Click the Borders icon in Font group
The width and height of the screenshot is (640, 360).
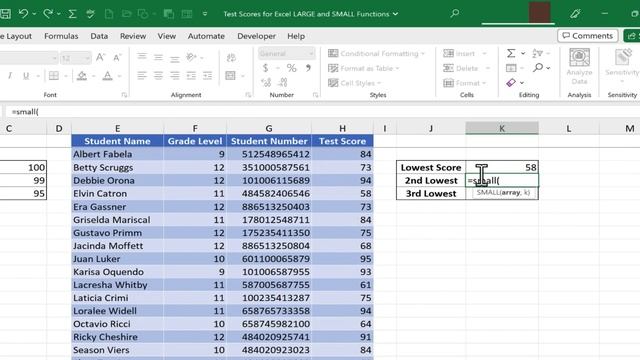[x=54, y=76]
